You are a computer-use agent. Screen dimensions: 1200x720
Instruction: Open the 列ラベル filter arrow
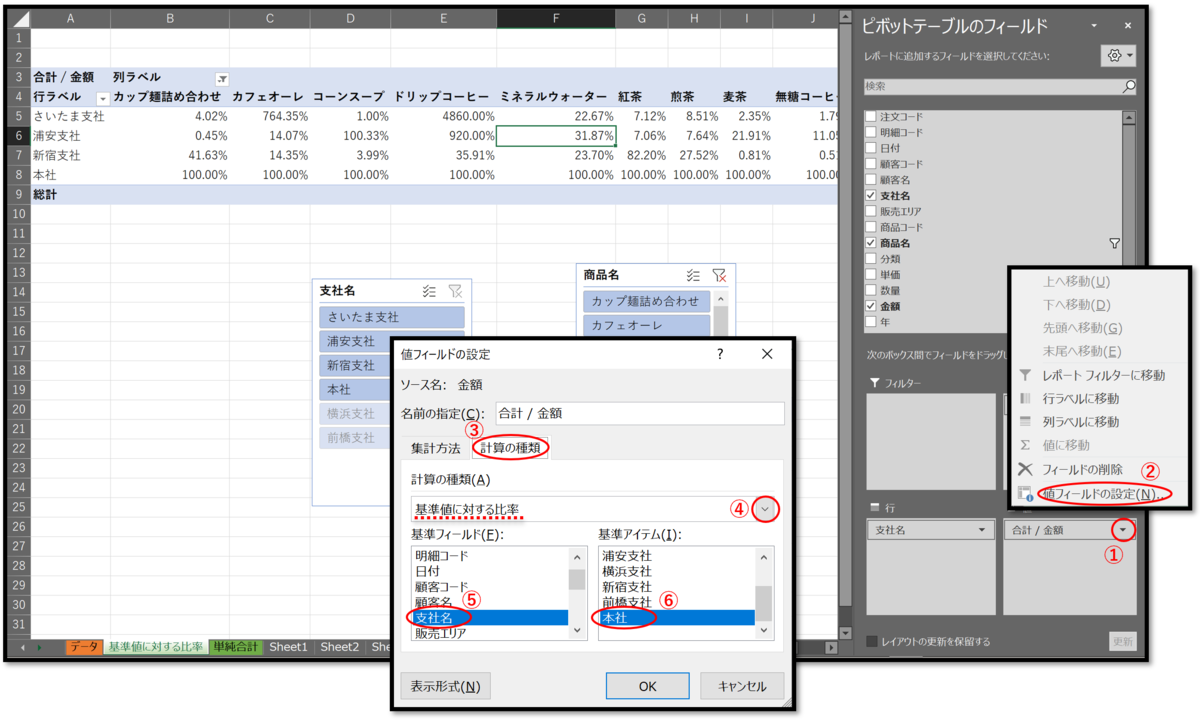click(x=222, y=78)
